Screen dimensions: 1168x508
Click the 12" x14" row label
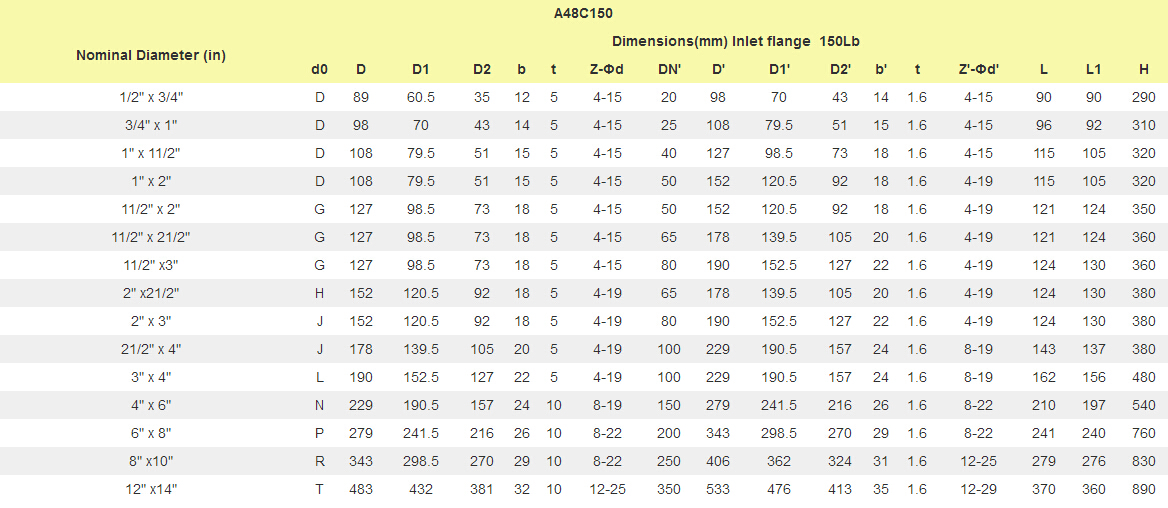(x=151, y=489)
